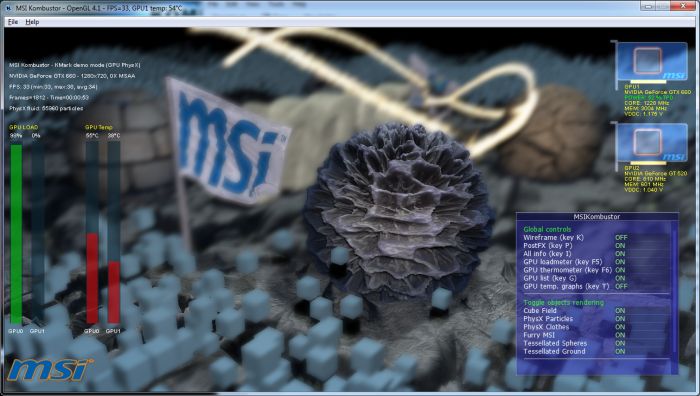
Task: Click the taller red GPU0 temperature bar
Action: tap(92, 278)
